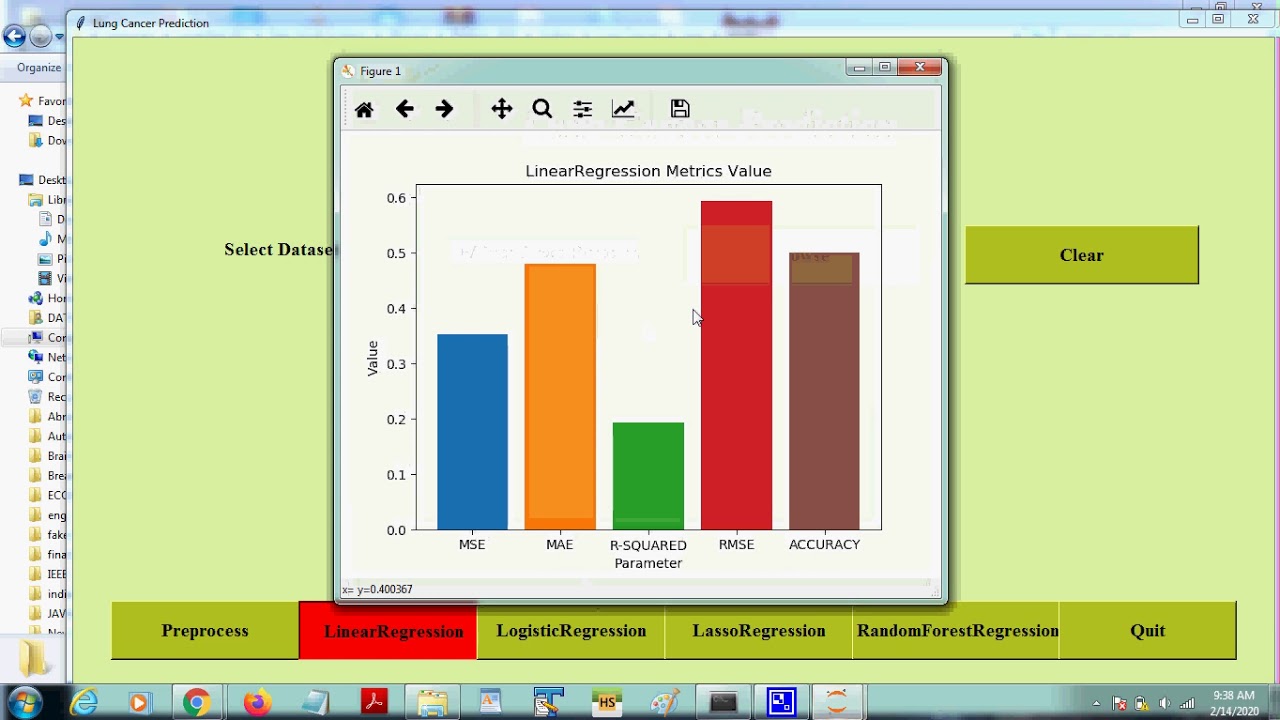Open Paint from taskbar

coord(664,703)
